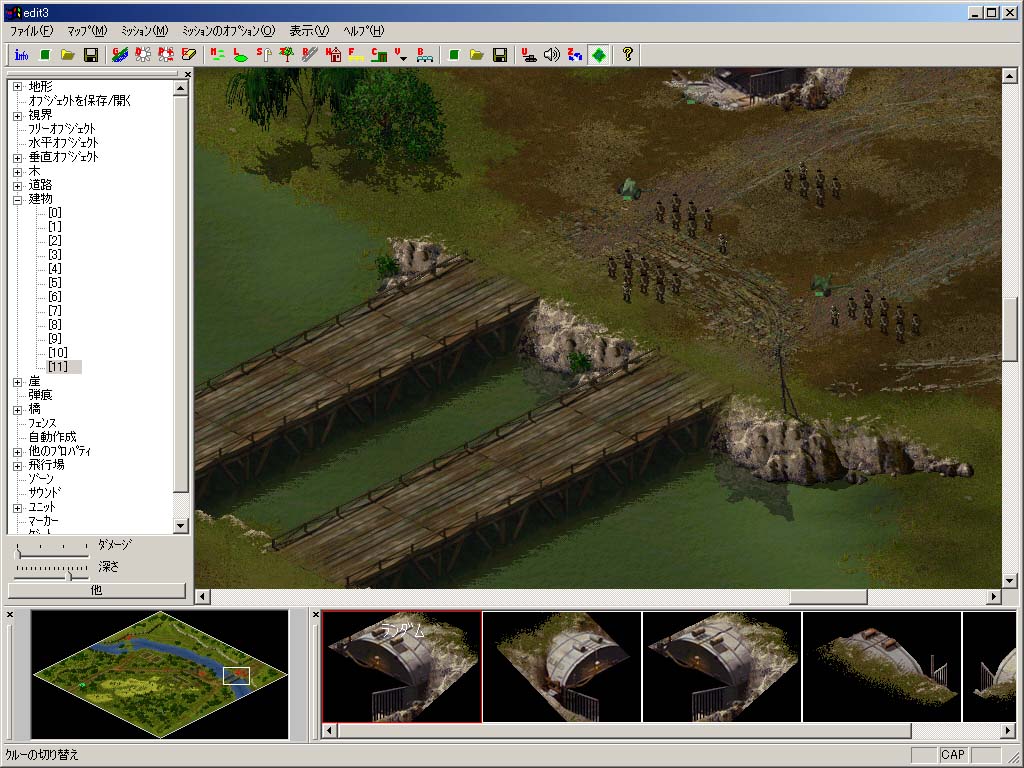
Task: Select the フェンス tree item
Action: tap(43, 423)
